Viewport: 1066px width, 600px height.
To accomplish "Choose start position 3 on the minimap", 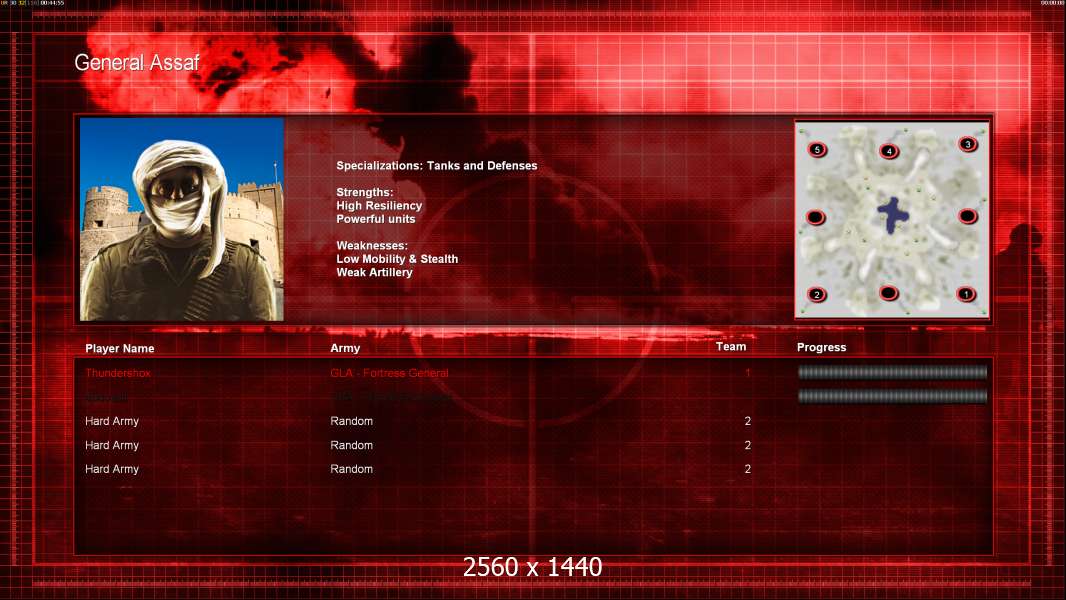I will [x=968, y=144].
